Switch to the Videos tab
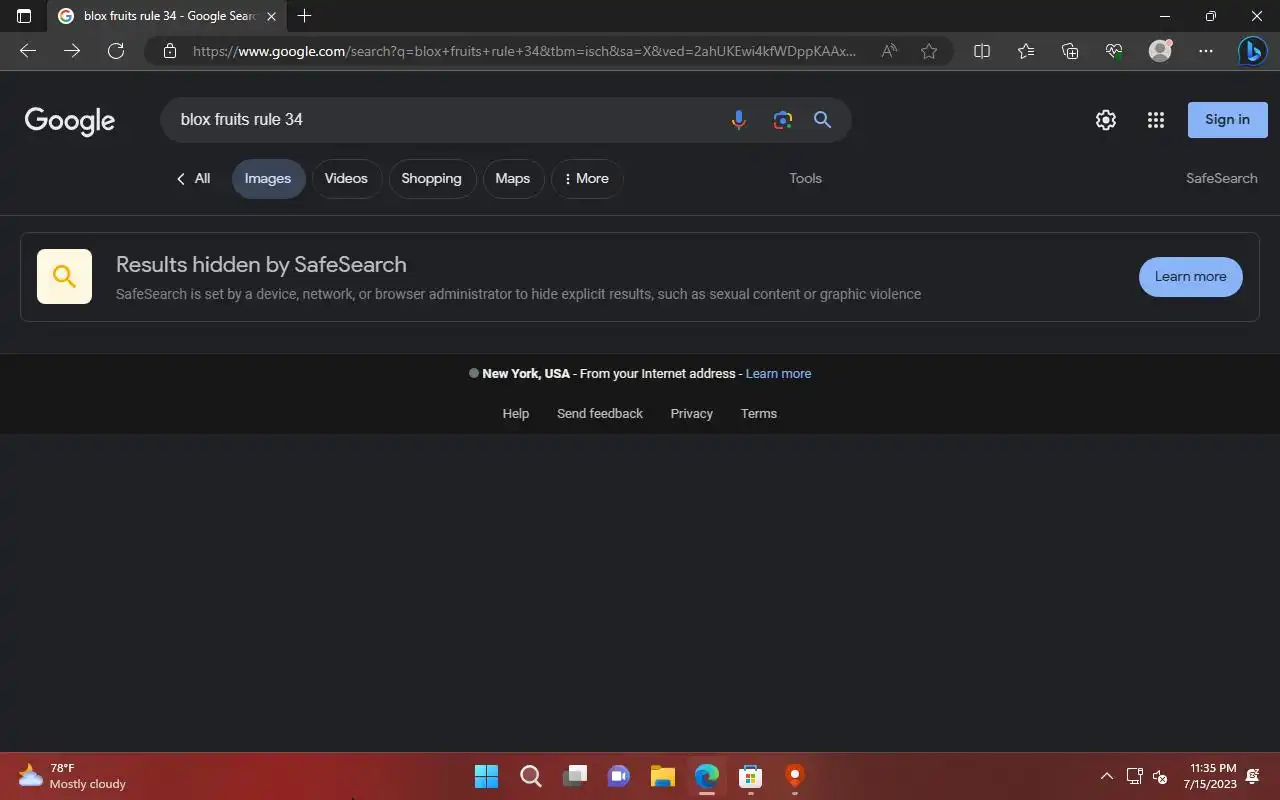The height and width of the screenshot is (800, 1280). tap(346, 179)
